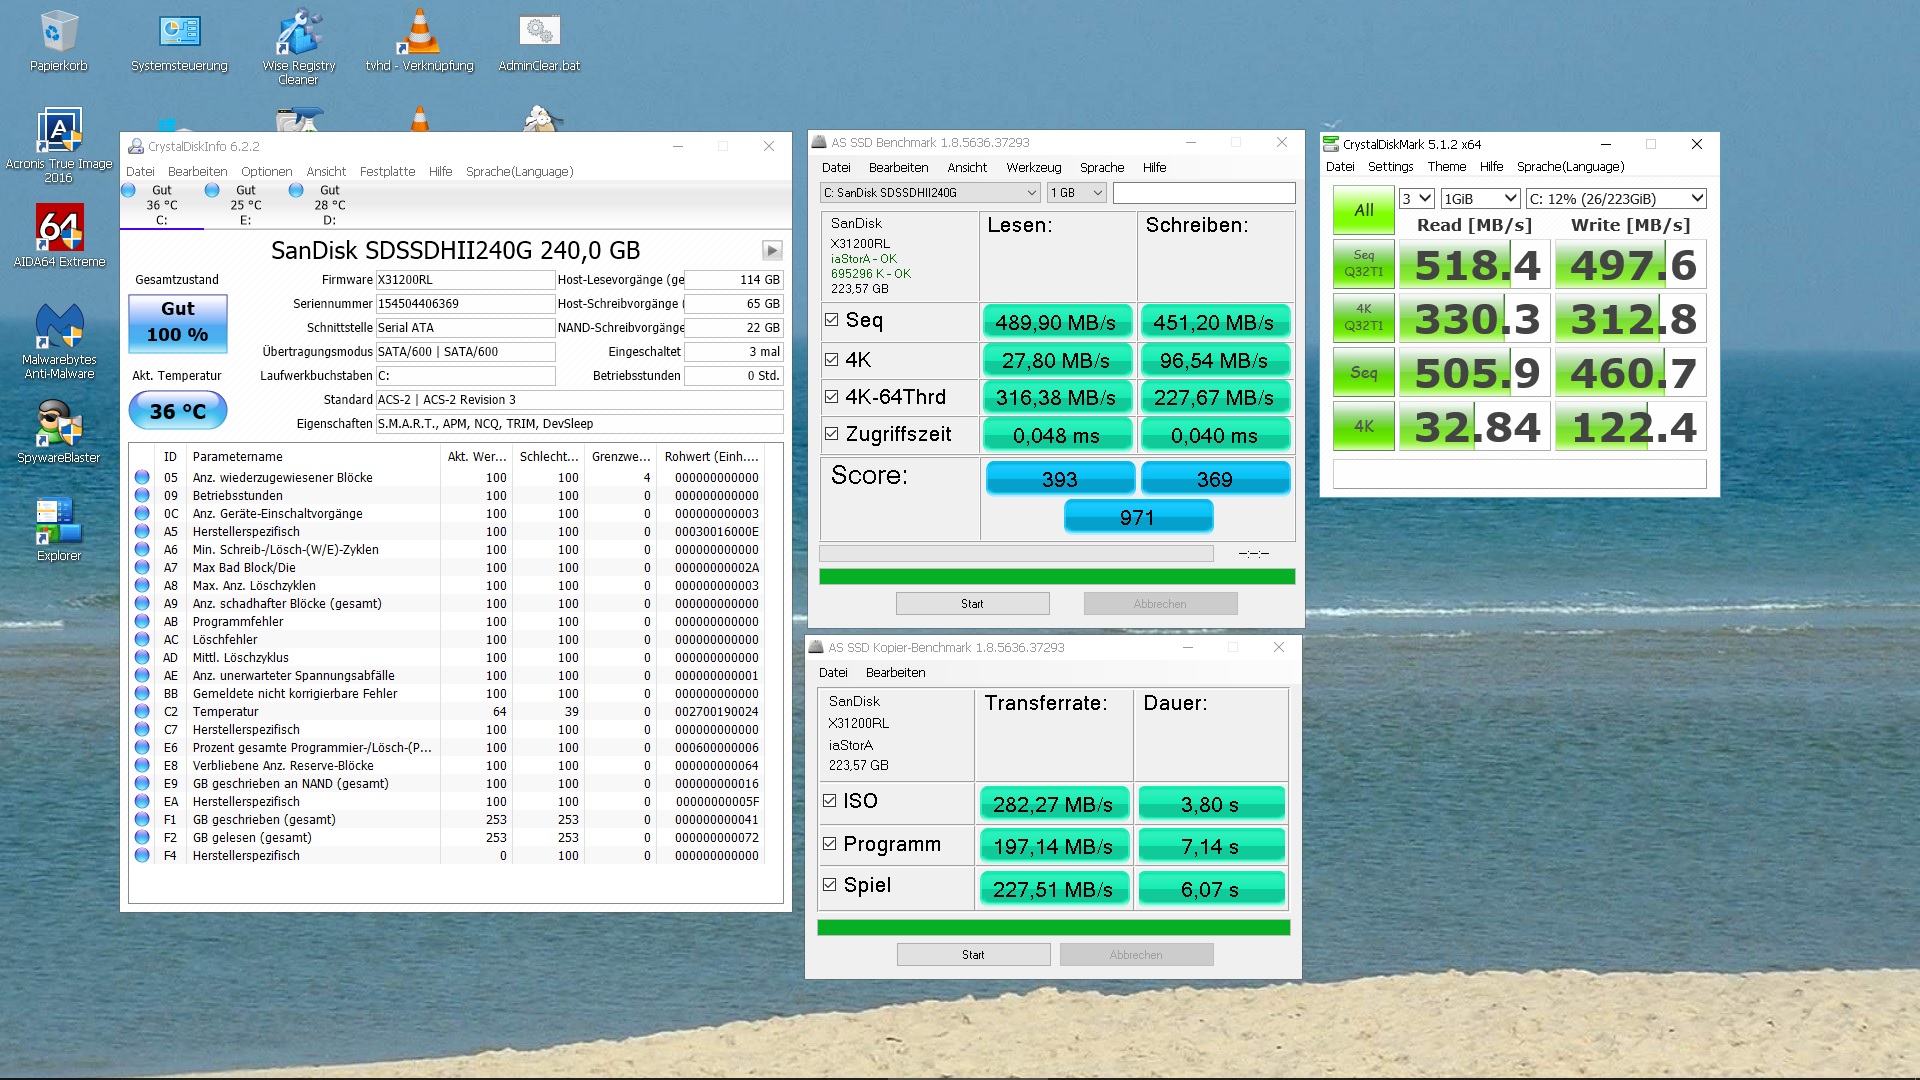This screenshot has height=1080, width=1920.
Task: Open the SanDisk drive selector in AS SSD
Action: pyautogui.click(x=930, y=193)
